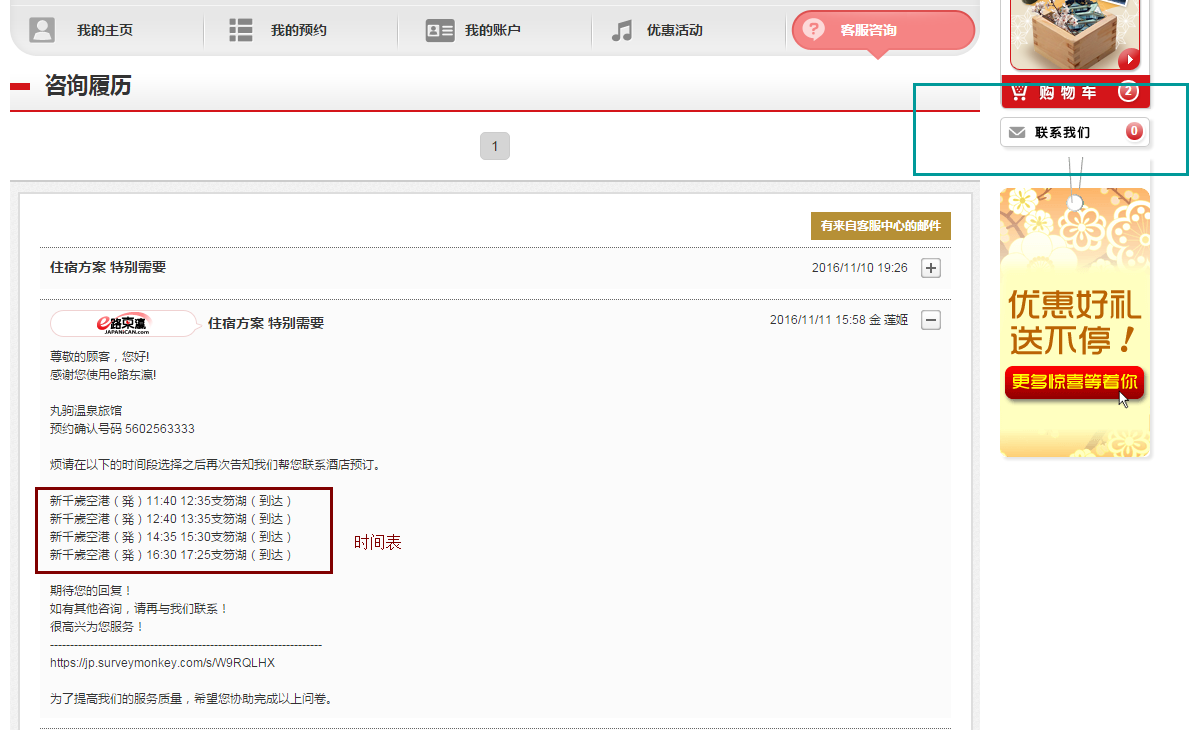Click the 11:40 12:35 timetable row
1199x730 pixels.
(171, 501)
